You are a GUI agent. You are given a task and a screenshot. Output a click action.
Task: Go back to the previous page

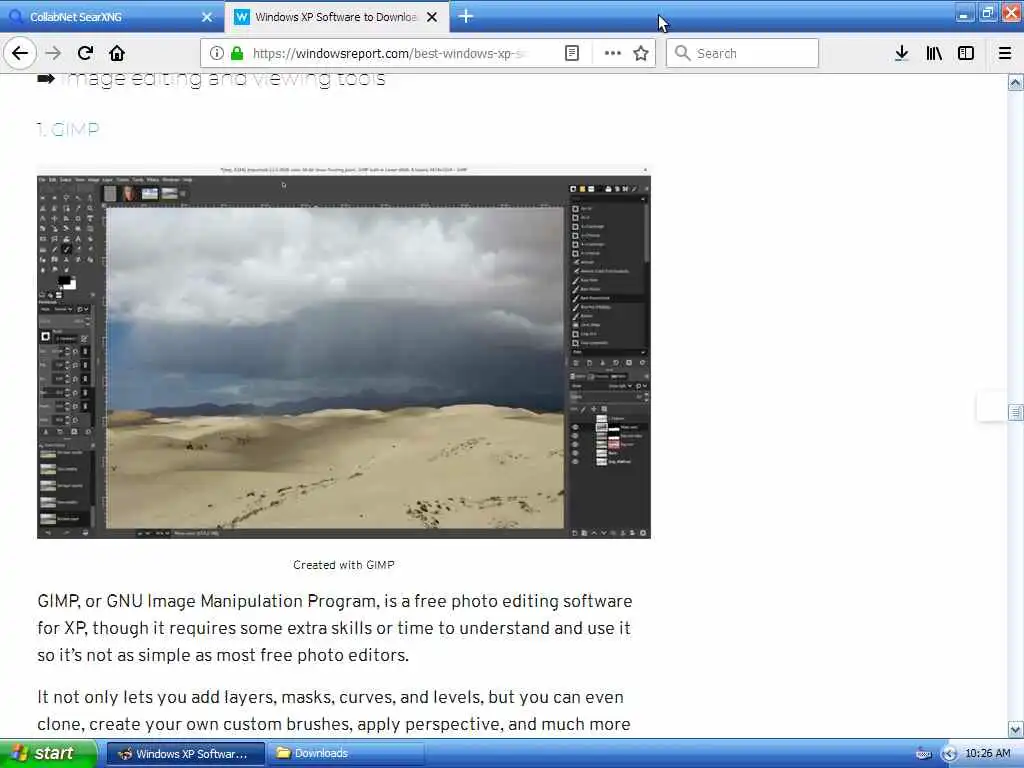pos(20,53)
